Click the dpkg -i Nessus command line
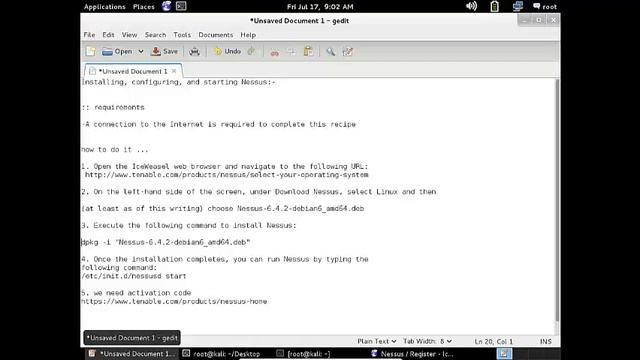Image resolution: width=640 pixels, height=360 pixels. (x=165, y=242)
